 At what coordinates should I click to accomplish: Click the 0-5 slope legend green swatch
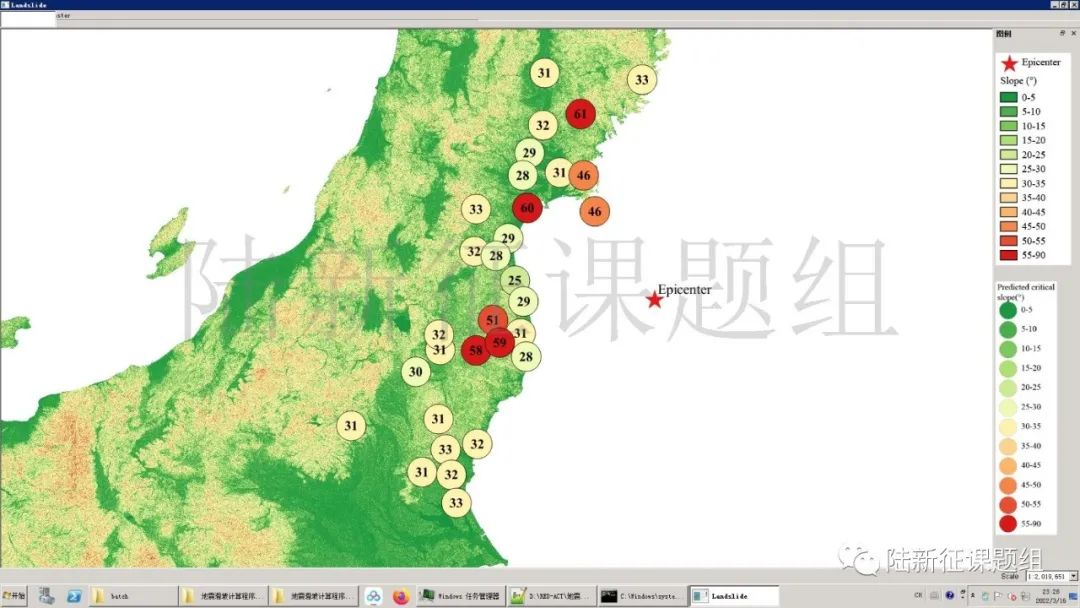click(x=1009, y=97)
